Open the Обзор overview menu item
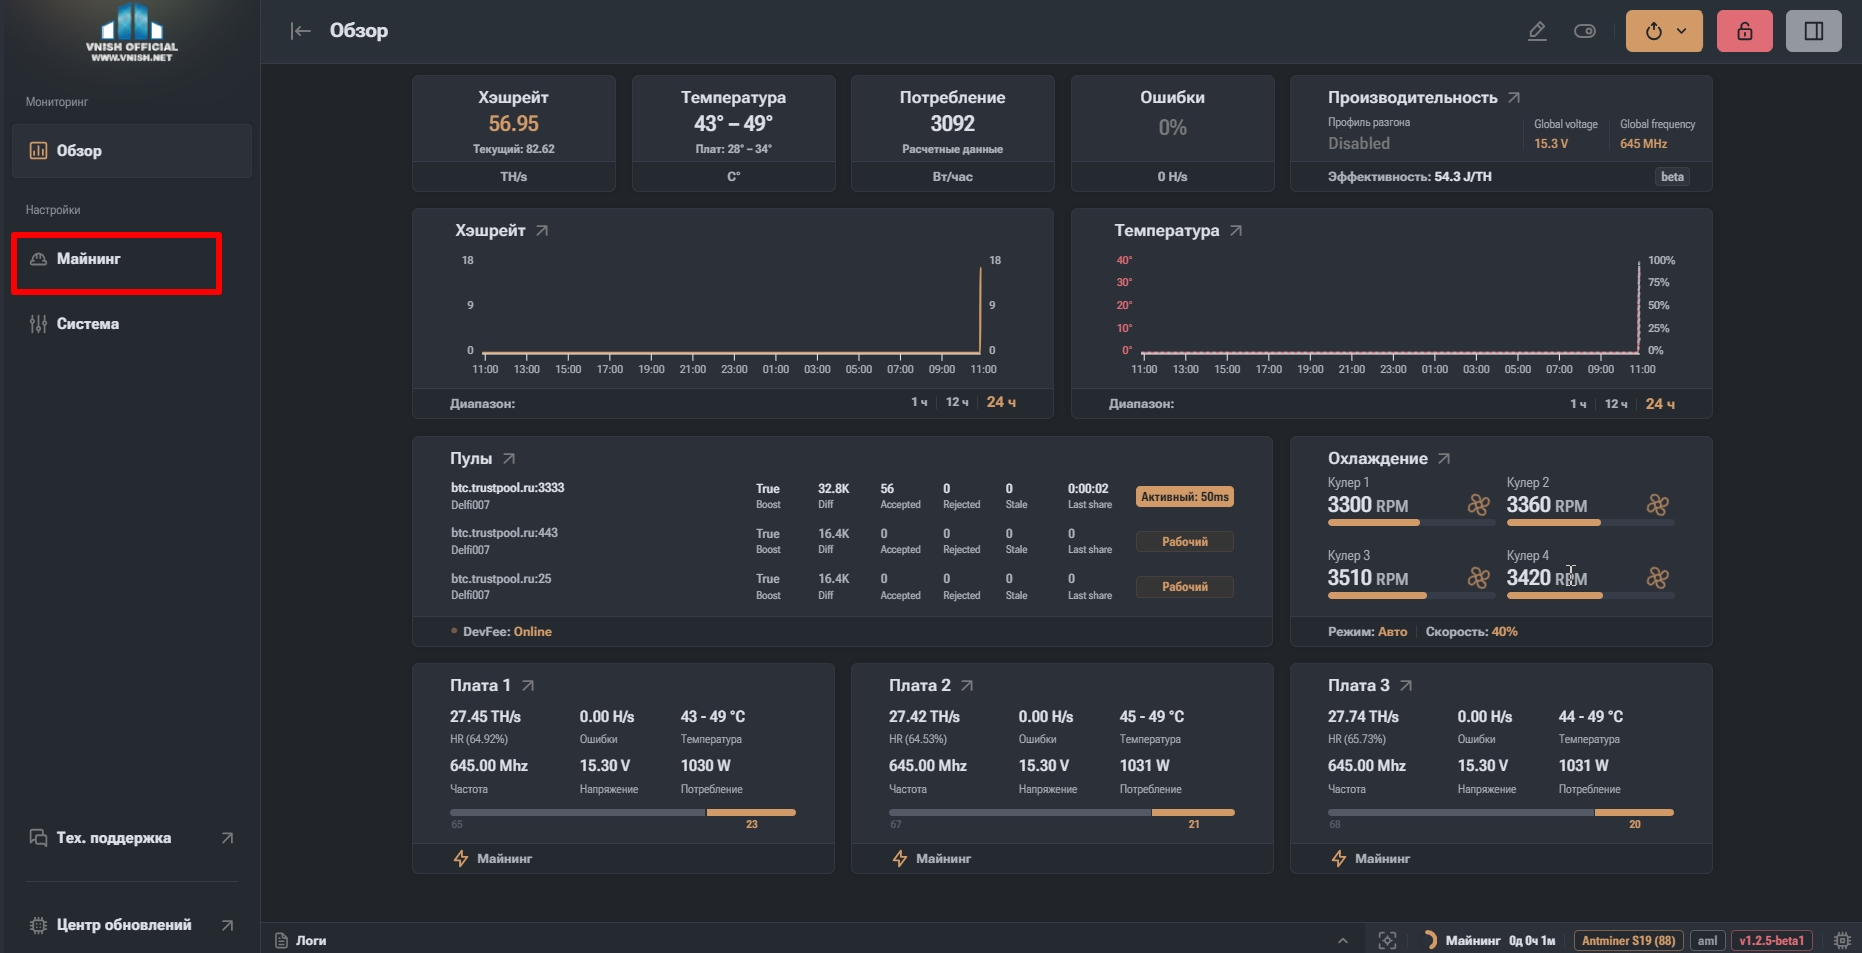1862x953 pixels. coord(132,151)
